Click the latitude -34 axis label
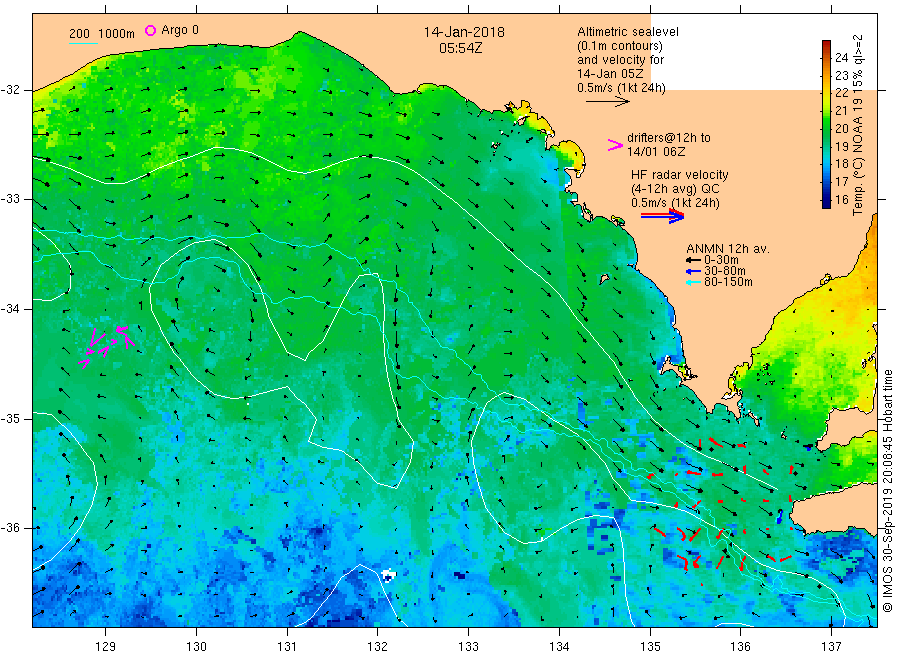The height and width of the screenshot is (660, 900). point(10,309)
